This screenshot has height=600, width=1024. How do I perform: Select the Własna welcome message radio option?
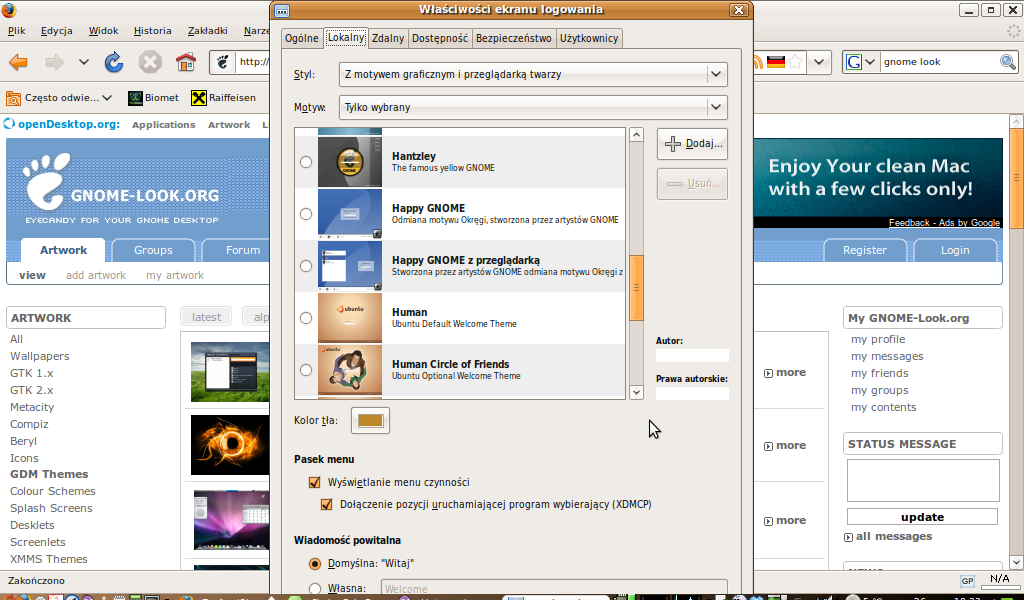(315, 588)
